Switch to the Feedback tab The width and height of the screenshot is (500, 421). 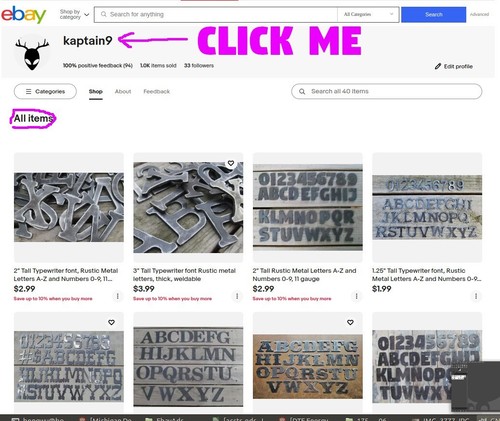pyautogui.click(x=157, y=91)
